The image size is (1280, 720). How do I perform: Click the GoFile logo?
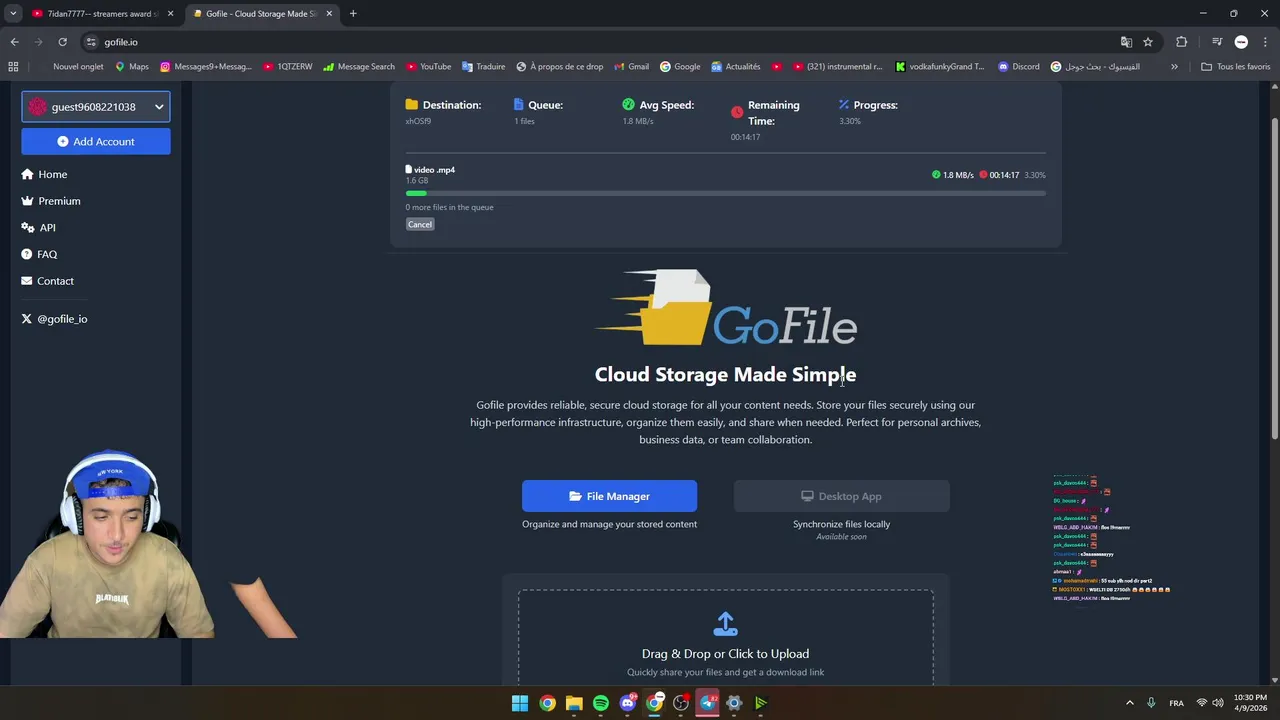click(x=725, y=308)
